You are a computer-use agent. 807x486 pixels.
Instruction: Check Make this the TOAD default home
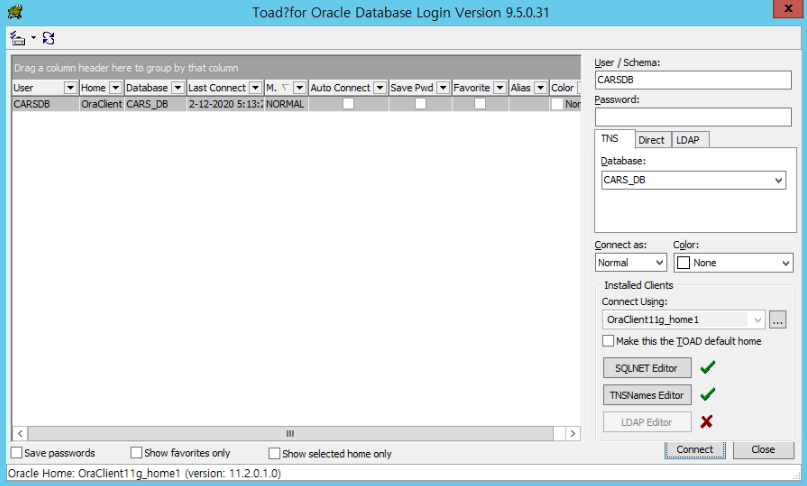608,341
